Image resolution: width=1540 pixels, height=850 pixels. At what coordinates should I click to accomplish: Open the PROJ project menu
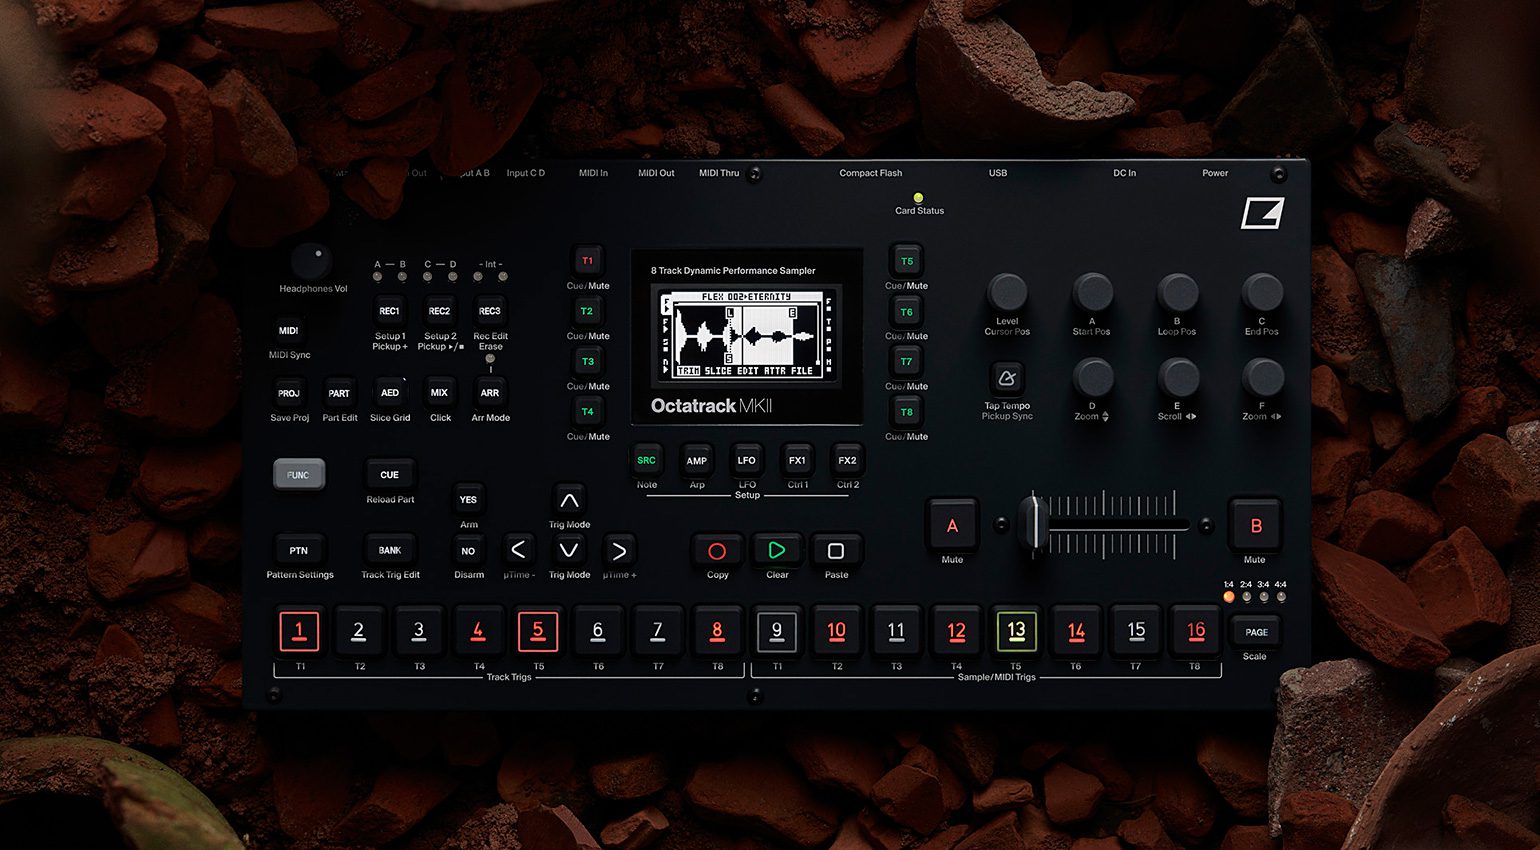[x=289, y=393]
